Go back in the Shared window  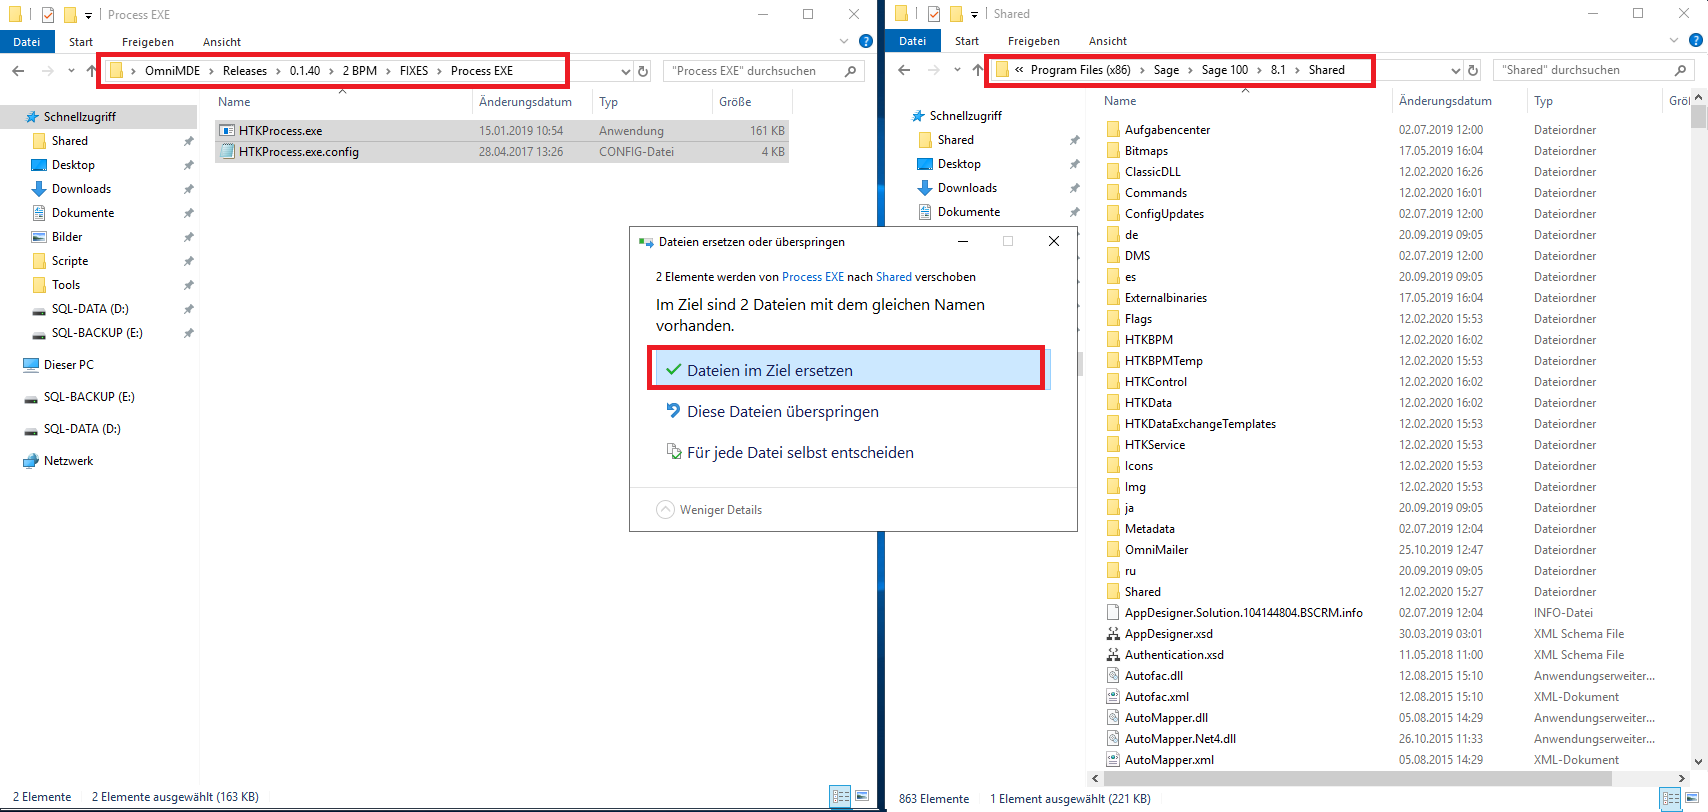(904, 70)
